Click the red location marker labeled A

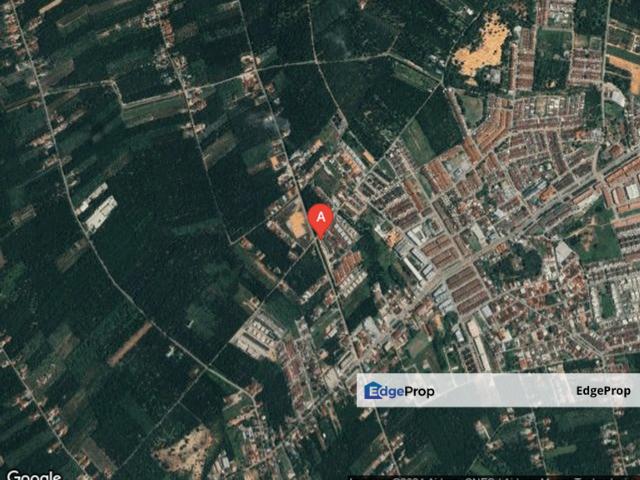click(320, 221)
